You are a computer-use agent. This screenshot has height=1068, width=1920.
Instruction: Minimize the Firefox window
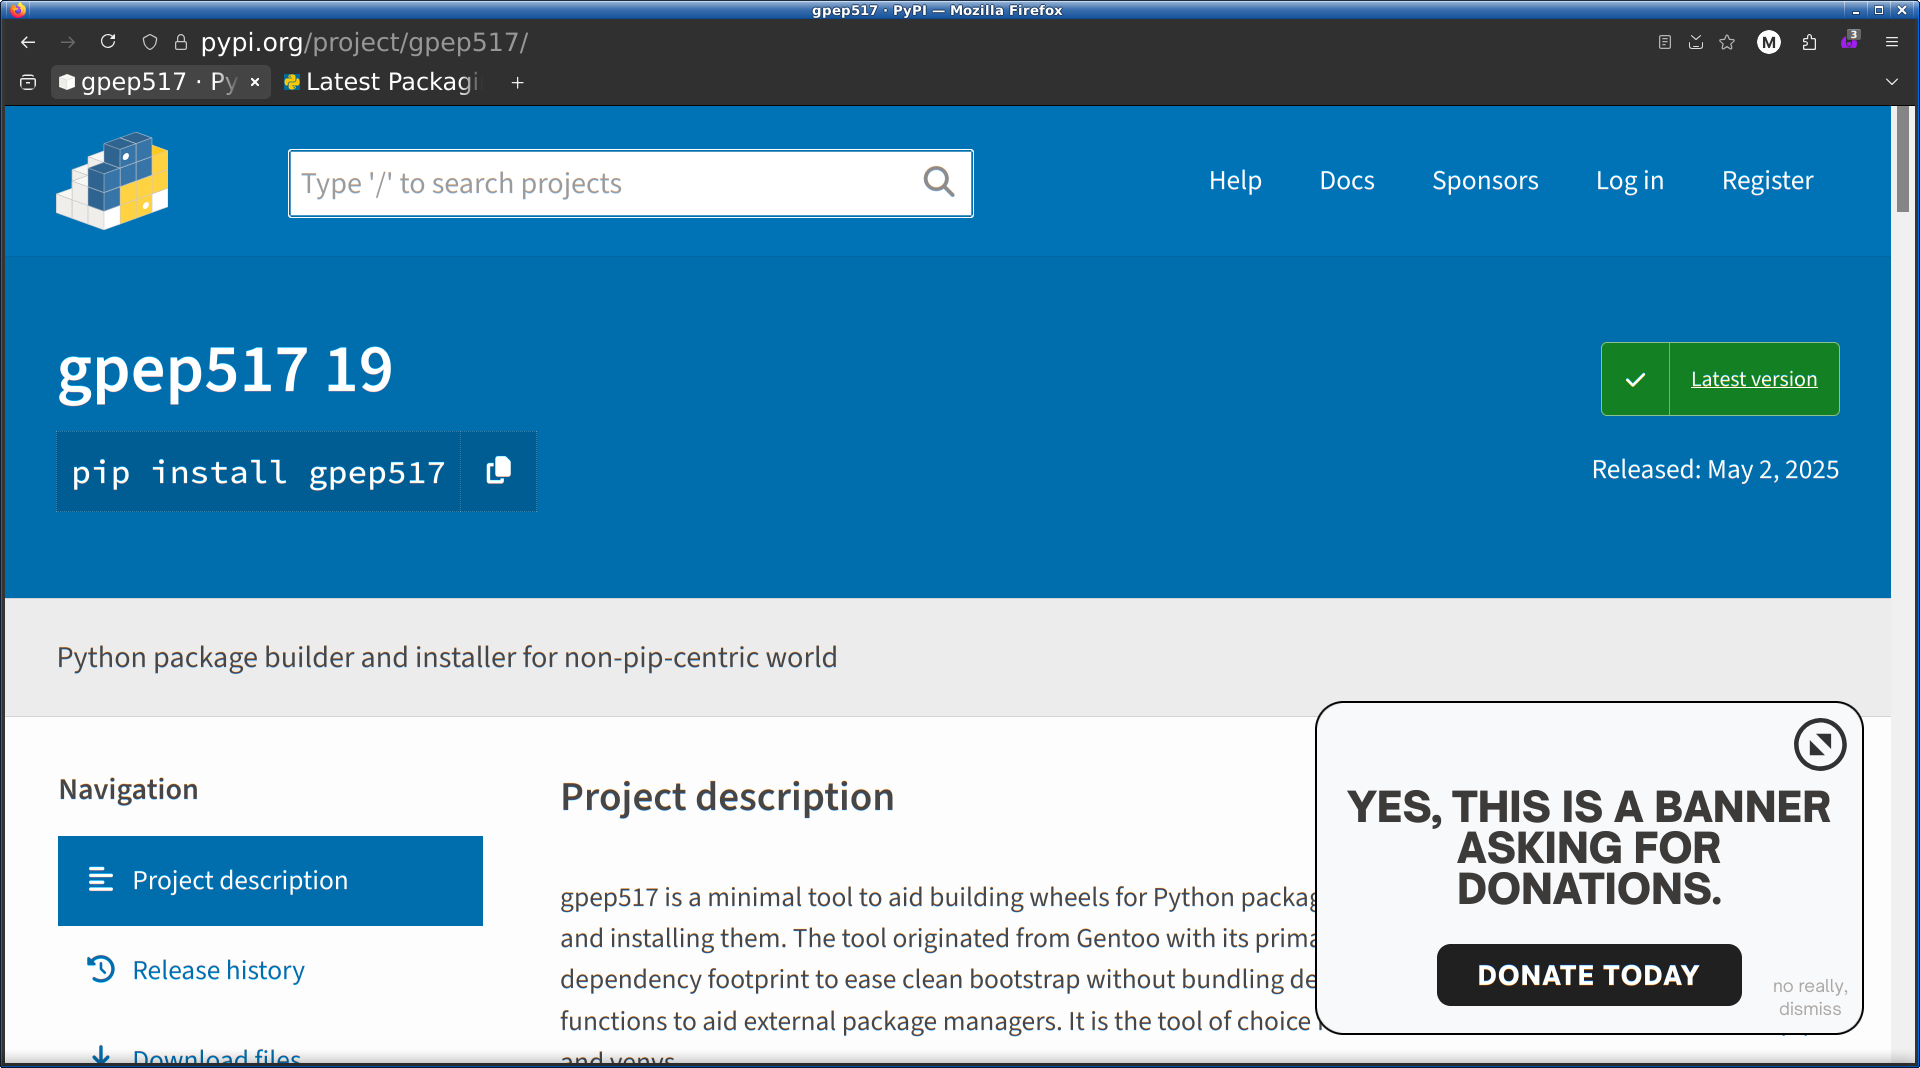pyautogui.click(x=1856, y=10)
